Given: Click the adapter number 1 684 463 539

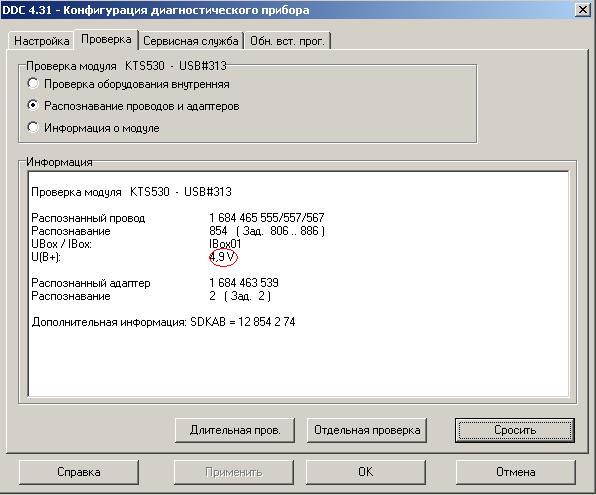Looking at the screenshot, I should coord(244,283).
